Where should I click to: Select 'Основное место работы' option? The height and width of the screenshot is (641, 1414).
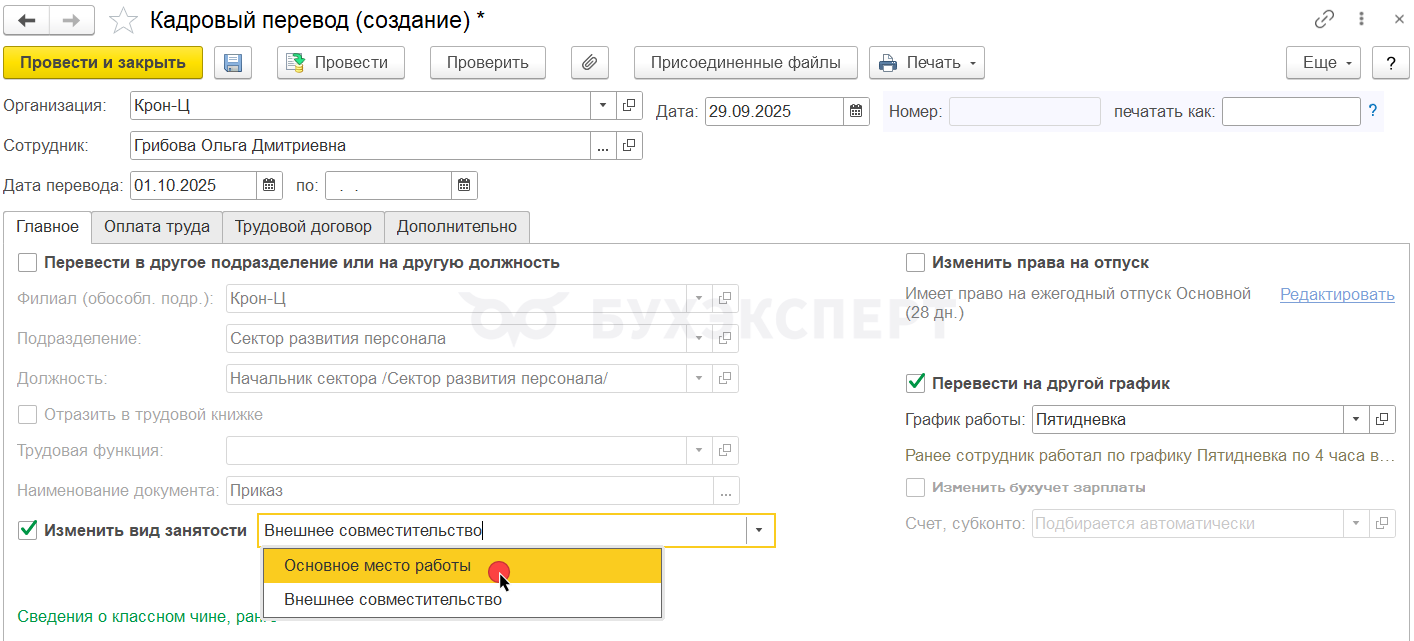[x=377, y=565]
